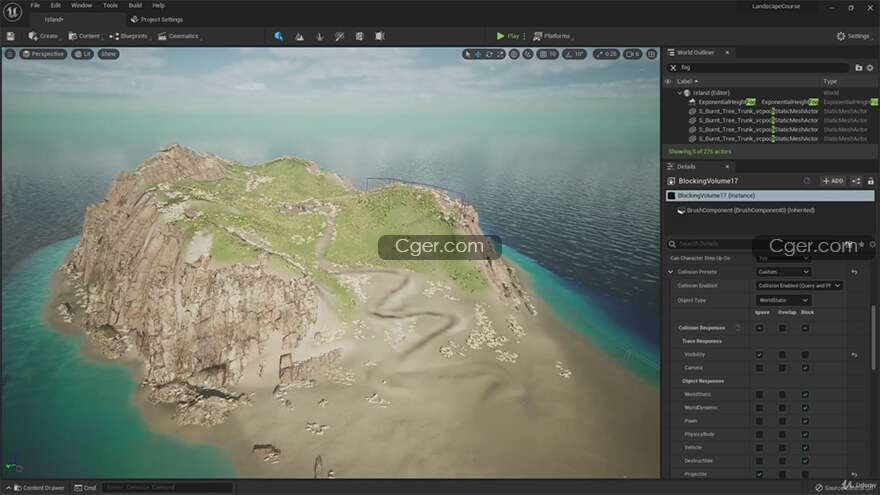
Task: Check Block for WorldStatic object response
Action: [x=805, y=395]
